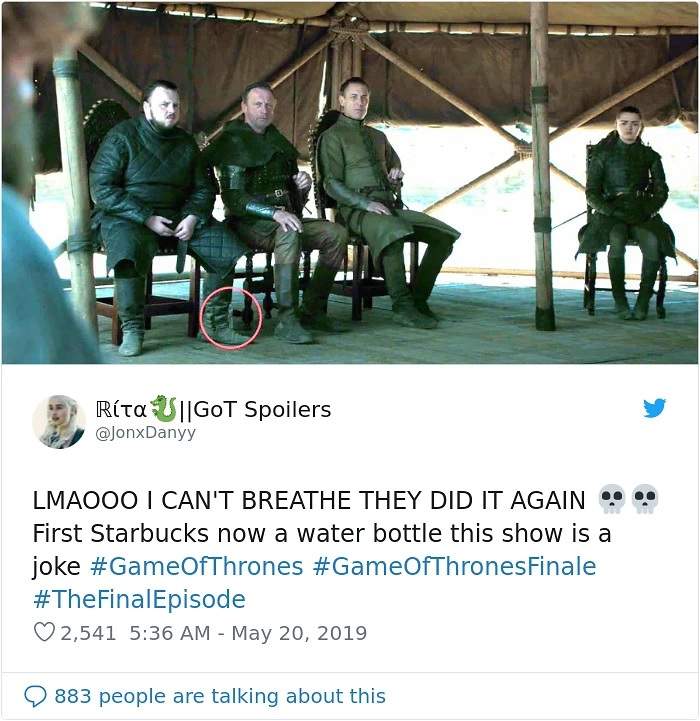The image size is (700, 721).
Task: Click the person seated alone at far right
Action: coord(627,210)
